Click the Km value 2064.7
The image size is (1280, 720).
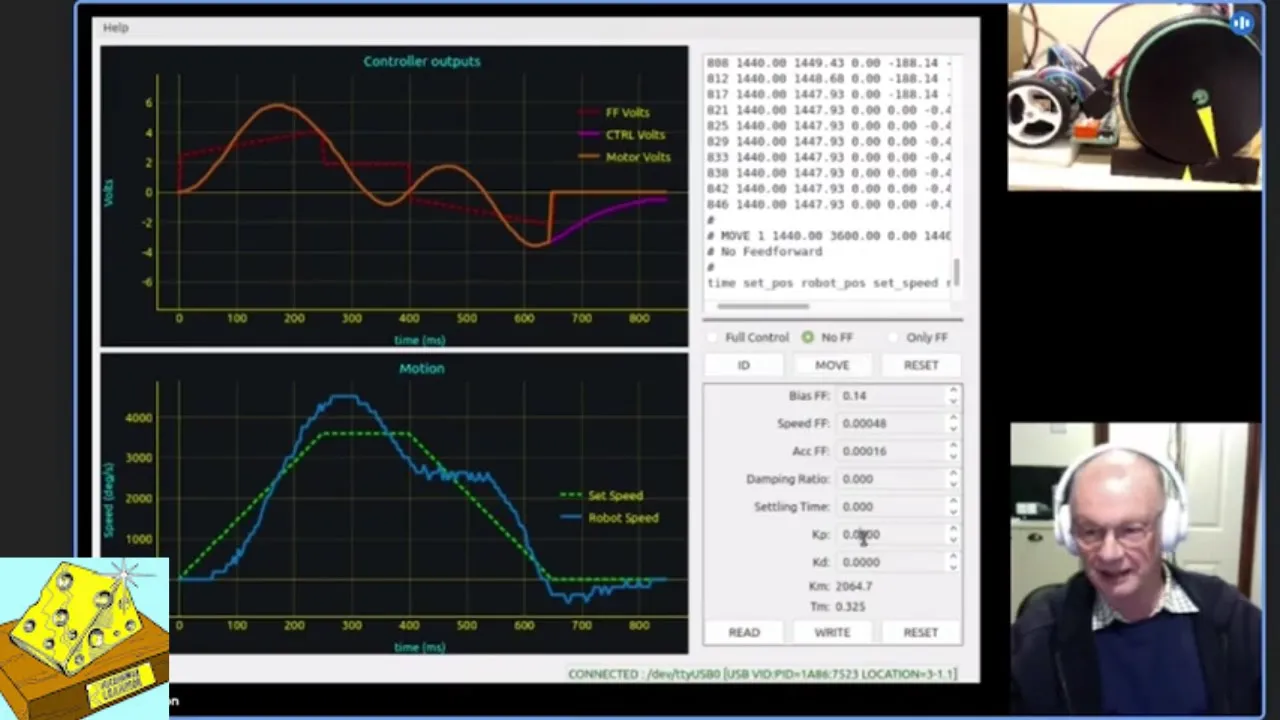click(853, 586)
